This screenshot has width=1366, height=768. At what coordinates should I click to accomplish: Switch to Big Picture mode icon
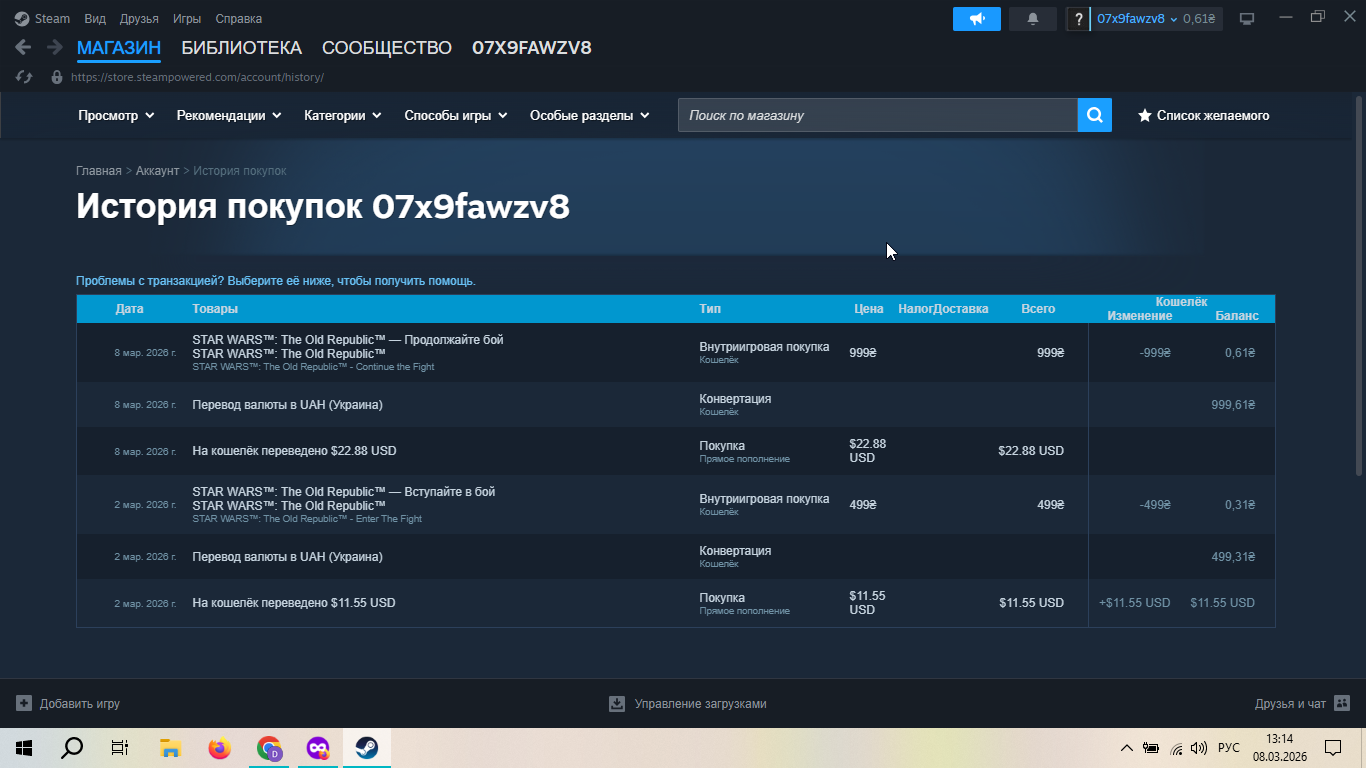(1247, 19)
